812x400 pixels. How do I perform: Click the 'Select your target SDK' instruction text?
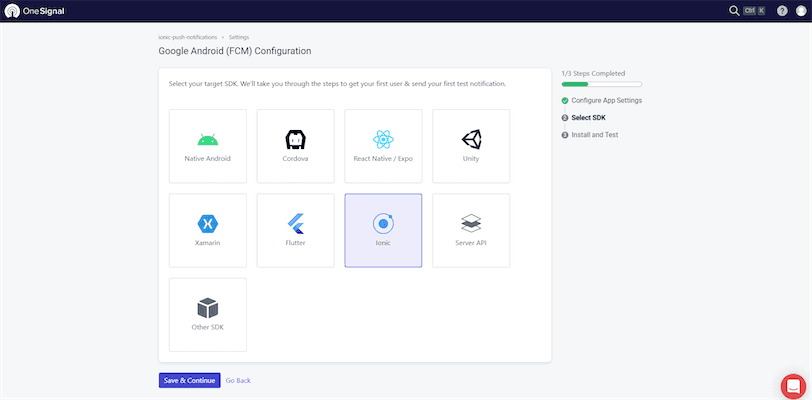pyautogui.click(x=337, y=83)
